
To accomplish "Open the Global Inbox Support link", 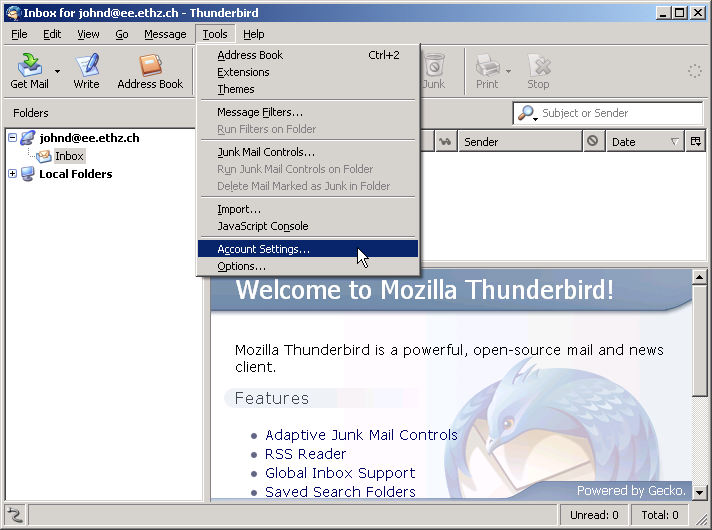I will coord(340,473).
